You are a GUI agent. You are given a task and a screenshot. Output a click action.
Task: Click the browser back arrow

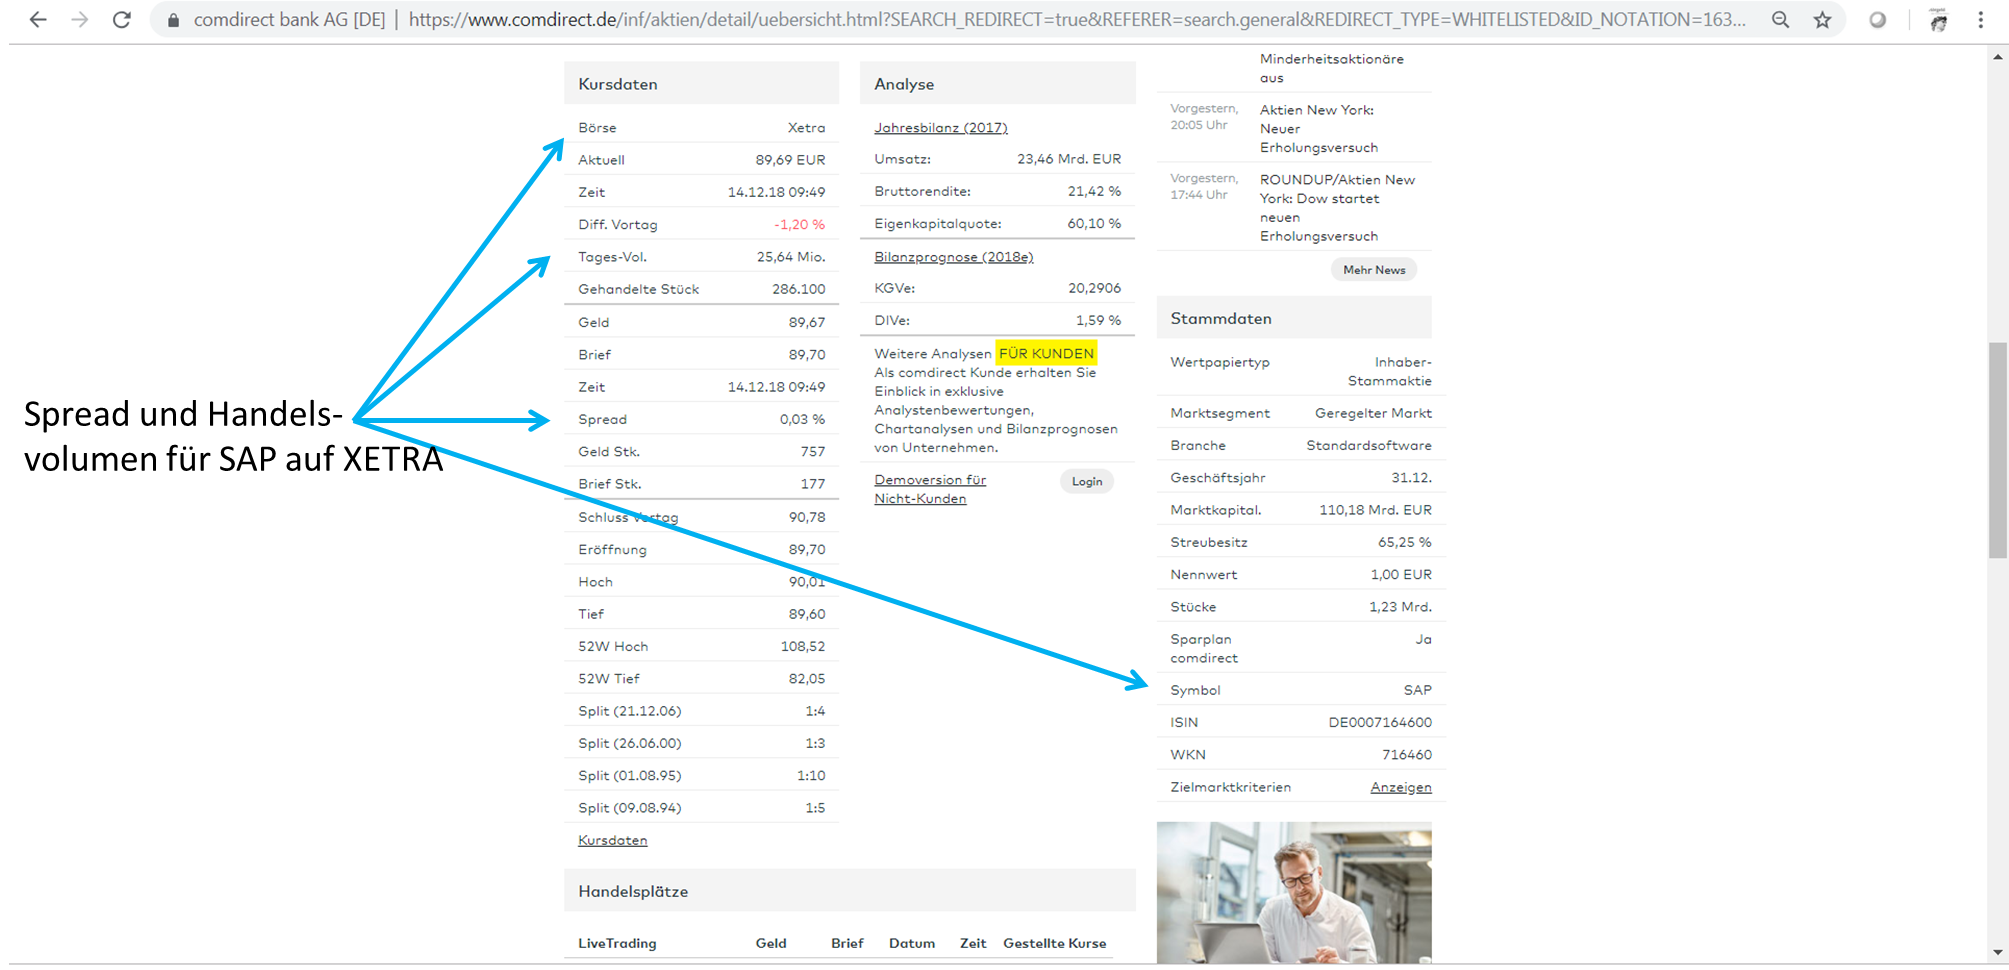pos(38,20)
